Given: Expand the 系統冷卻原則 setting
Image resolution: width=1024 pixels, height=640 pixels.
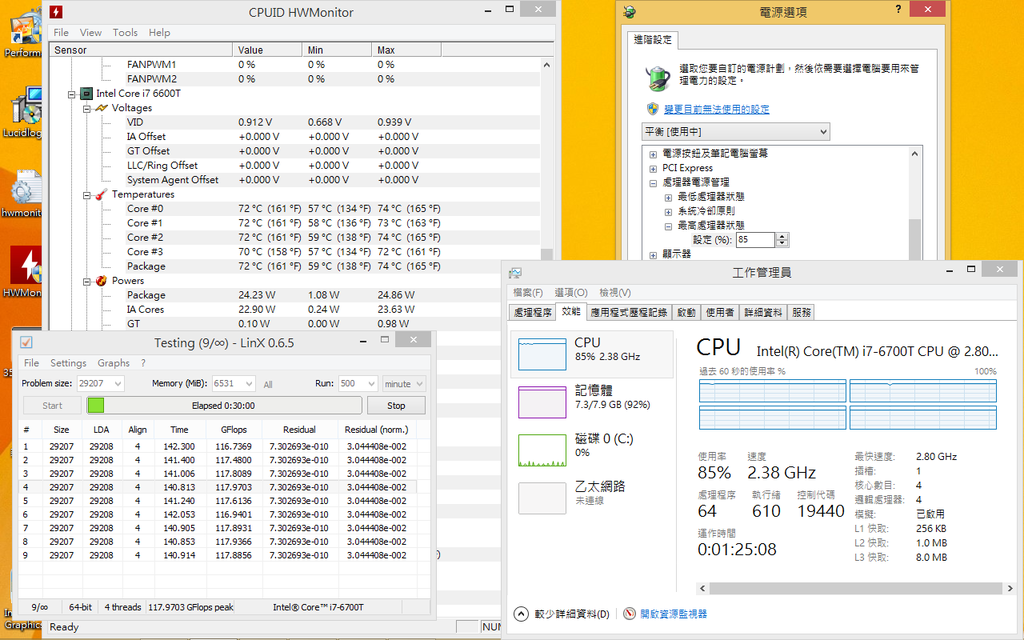Looking at the screenshot, I should (x=668, y=212).
